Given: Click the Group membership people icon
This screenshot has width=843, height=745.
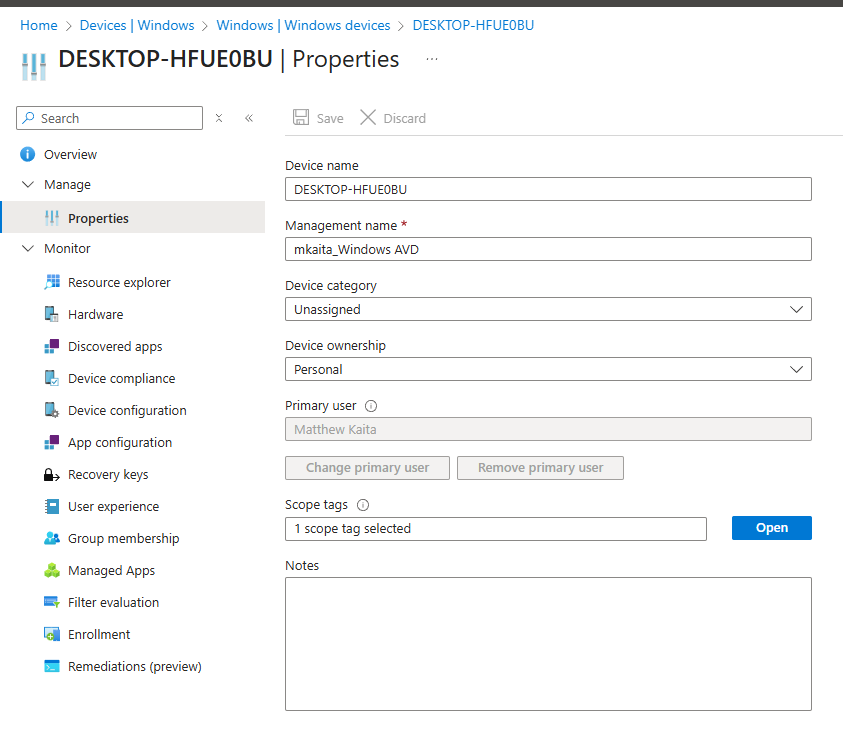Looking at the screenshot, I should [x=52, y=539].
